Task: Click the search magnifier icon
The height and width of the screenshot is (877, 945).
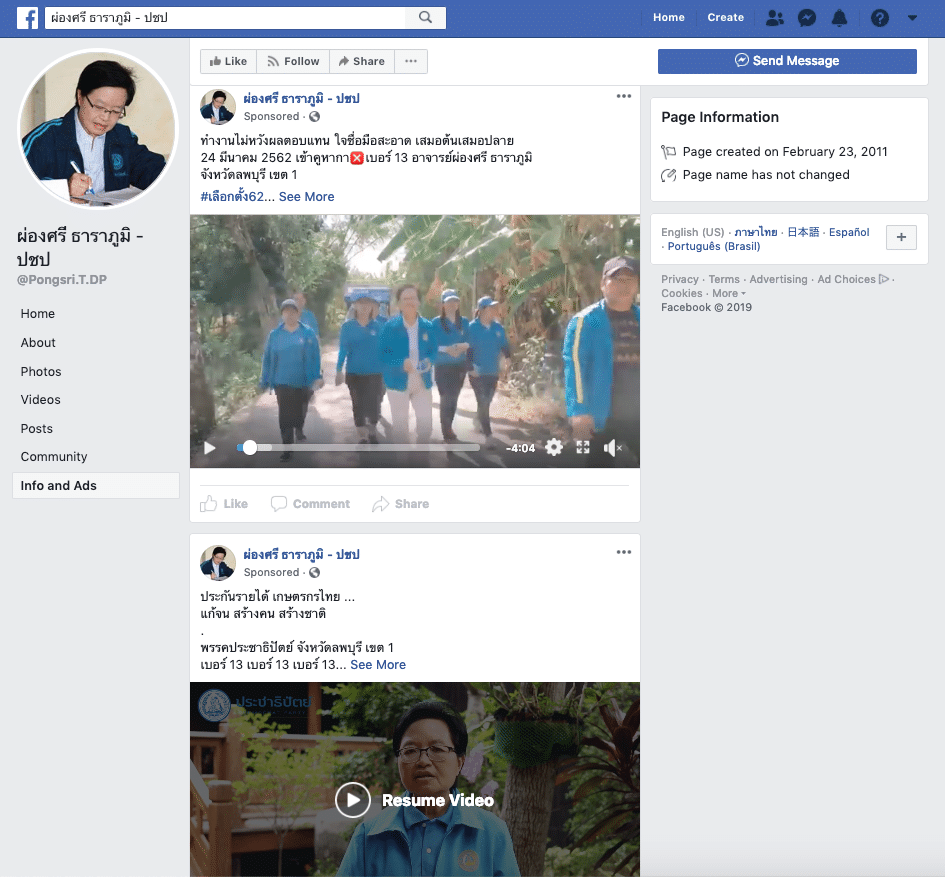Action: pyautogui.click(x=425, y=17)
